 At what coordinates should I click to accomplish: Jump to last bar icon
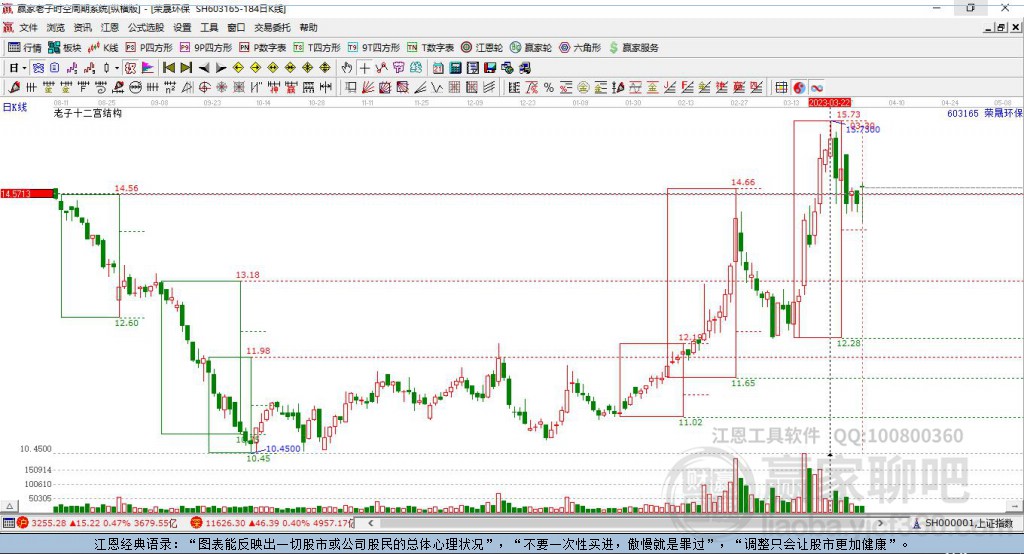tap(186, 68)
